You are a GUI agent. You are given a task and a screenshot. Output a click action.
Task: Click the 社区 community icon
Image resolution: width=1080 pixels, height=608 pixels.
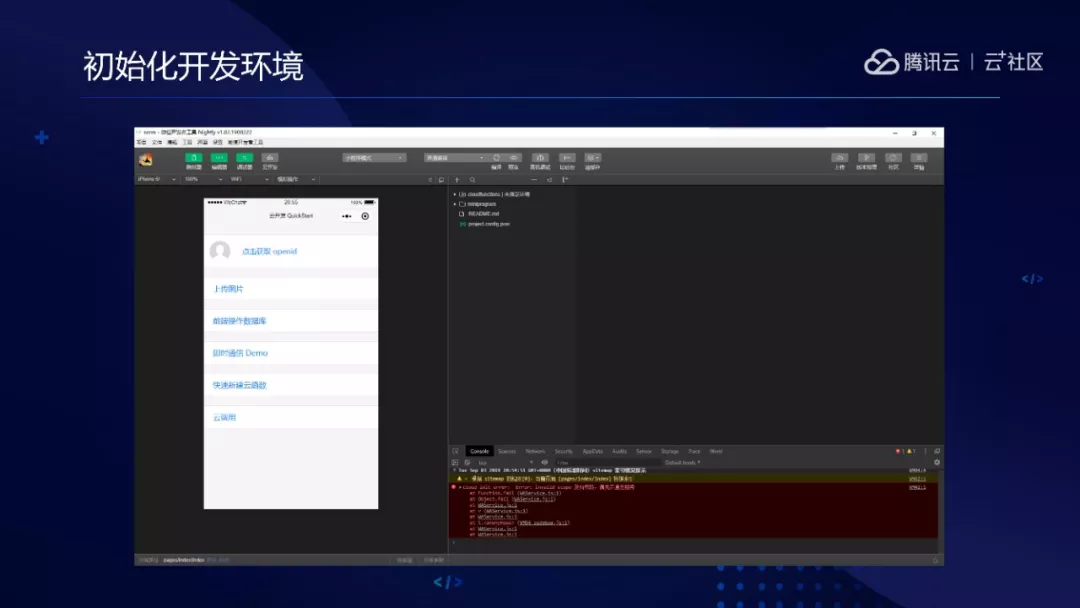point(893,158)
